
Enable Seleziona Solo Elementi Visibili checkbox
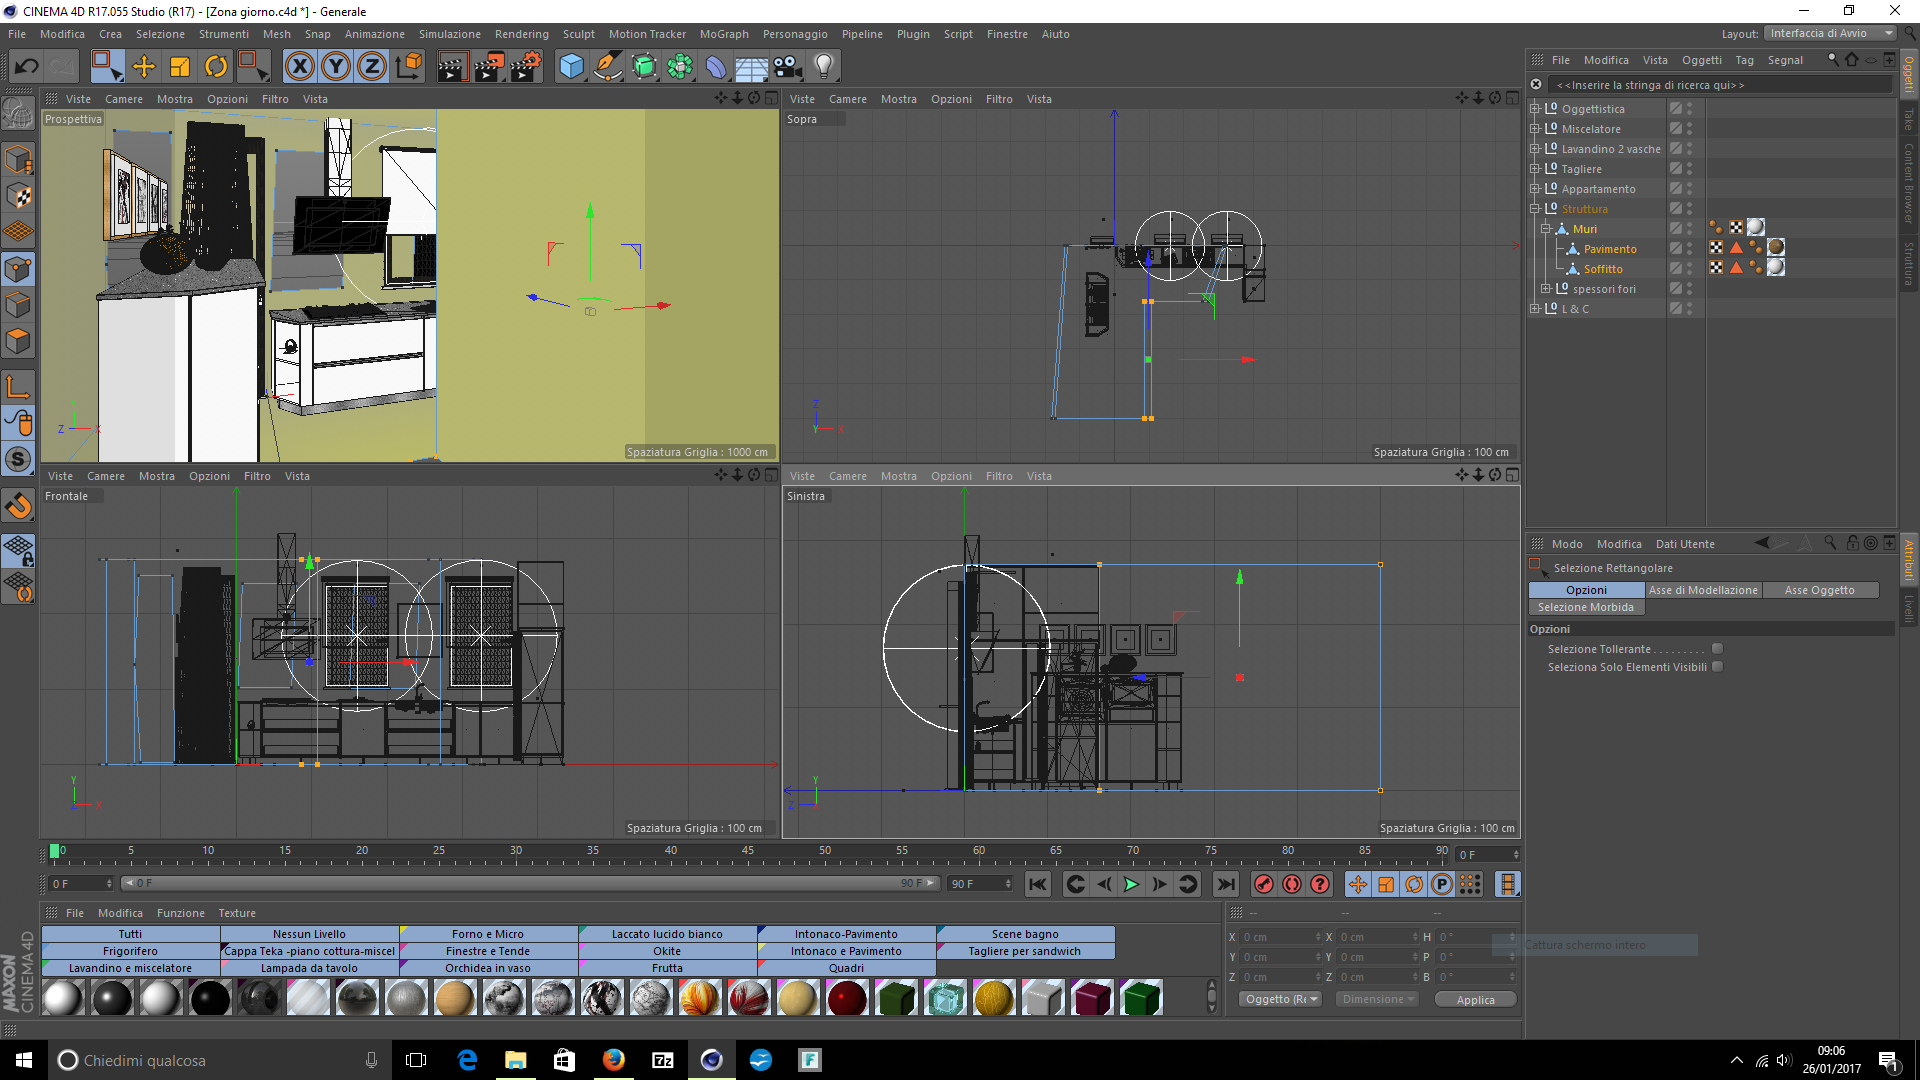tap(1717, 667)
